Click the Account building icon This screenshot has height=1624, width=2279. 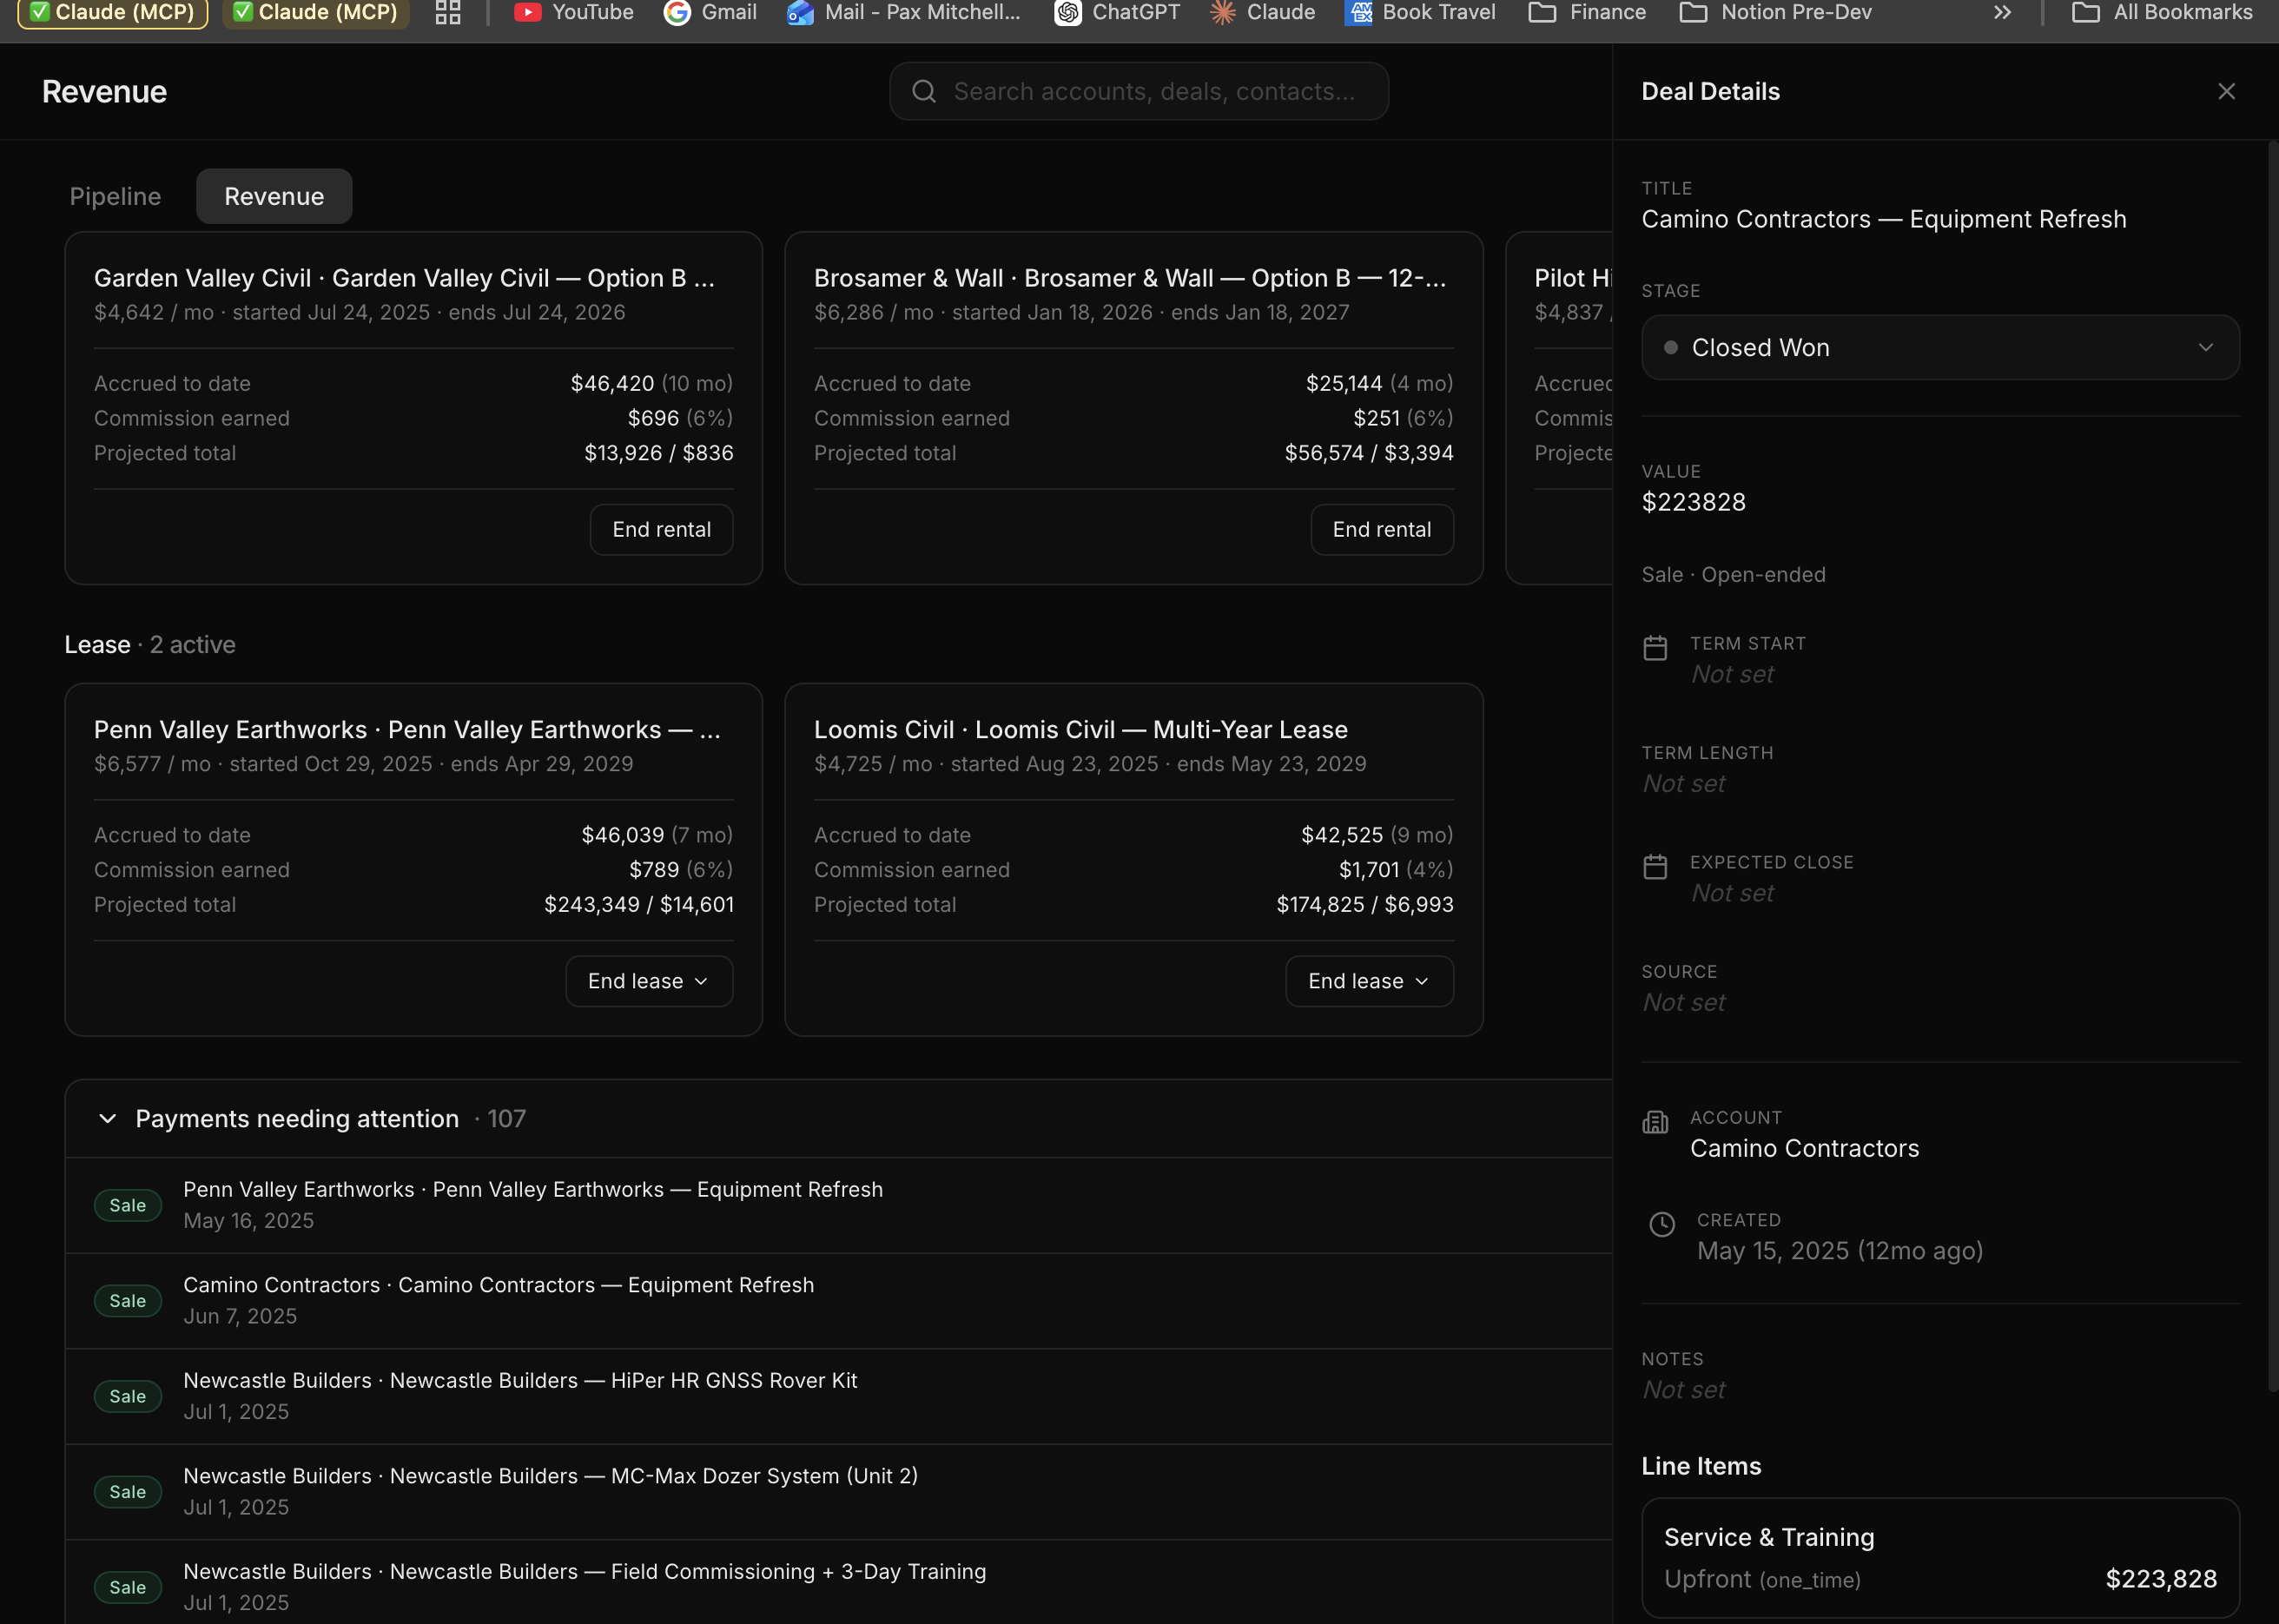1655,1122
